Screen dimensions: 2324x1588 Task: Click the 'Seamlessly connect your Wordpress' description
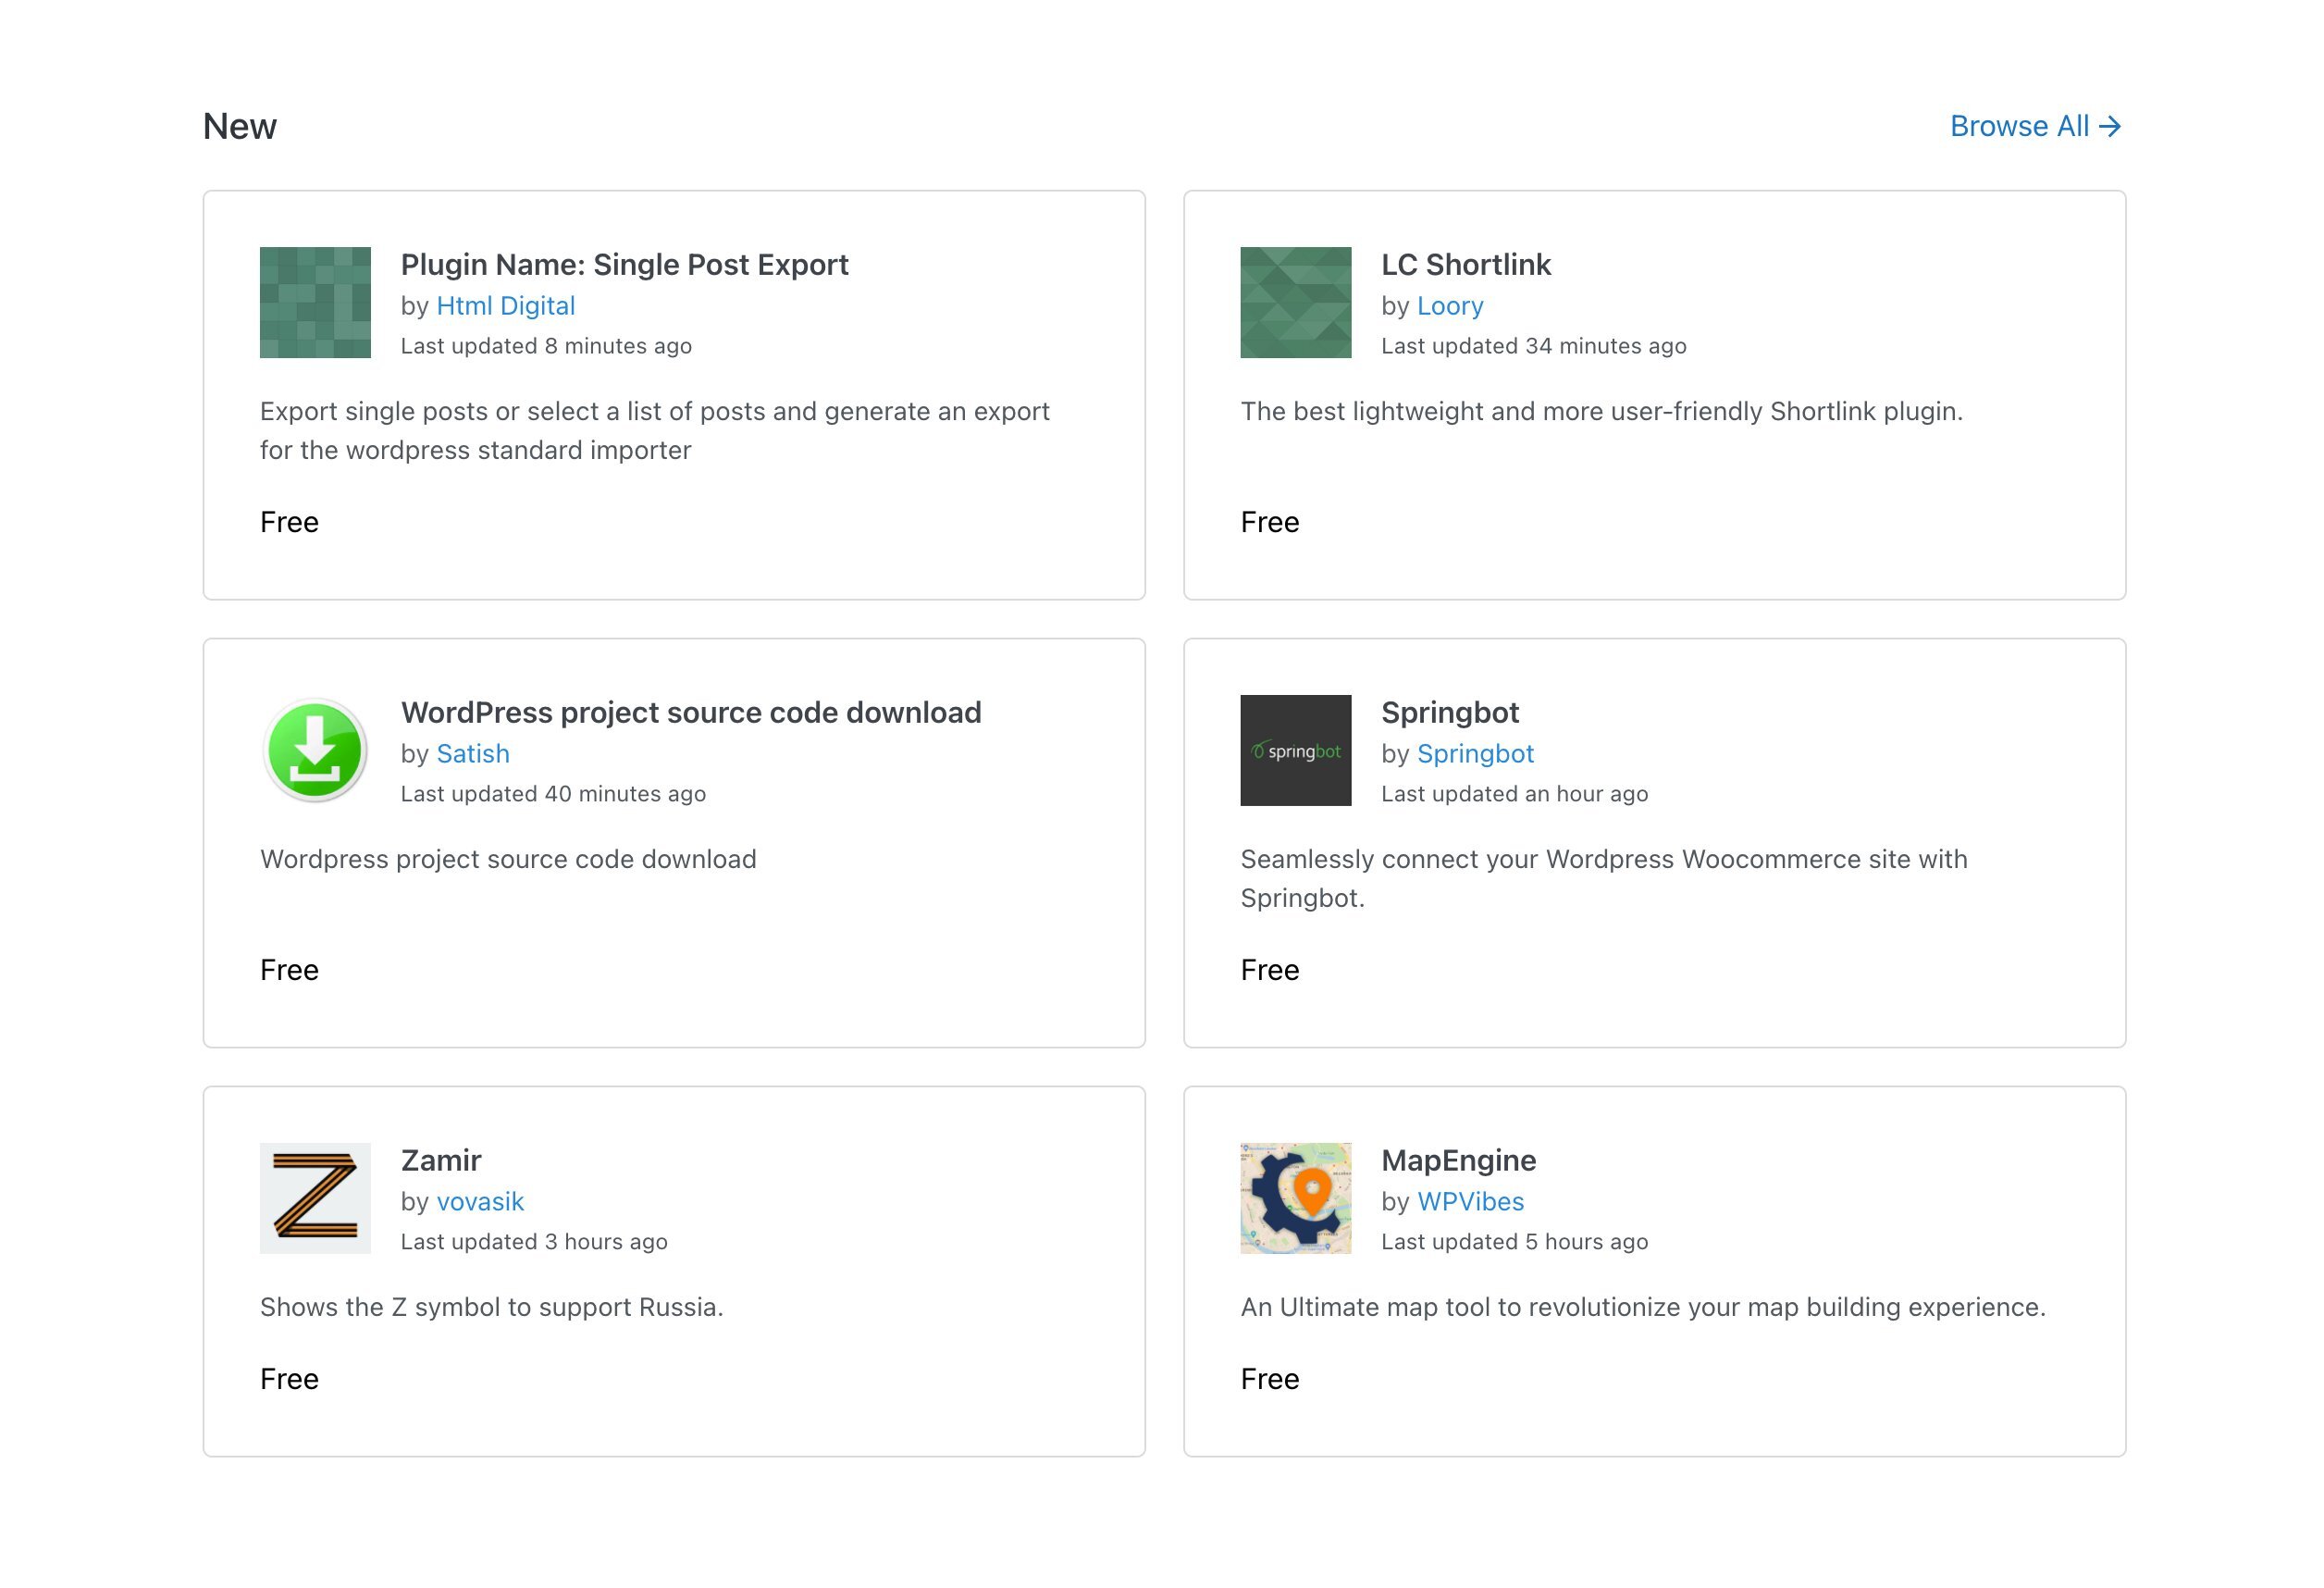tap(1603, 879)
